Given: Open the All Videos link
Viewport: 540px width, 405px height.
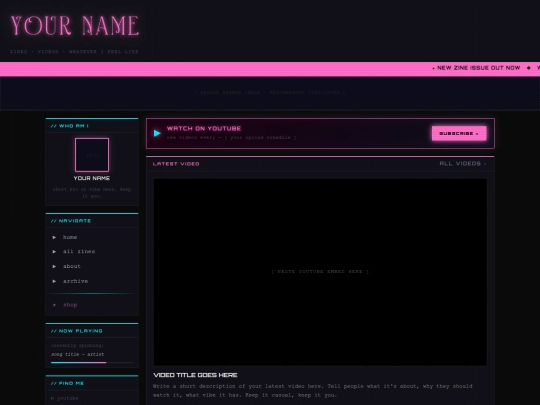Looking at the screenshot, I should (463, 164).
